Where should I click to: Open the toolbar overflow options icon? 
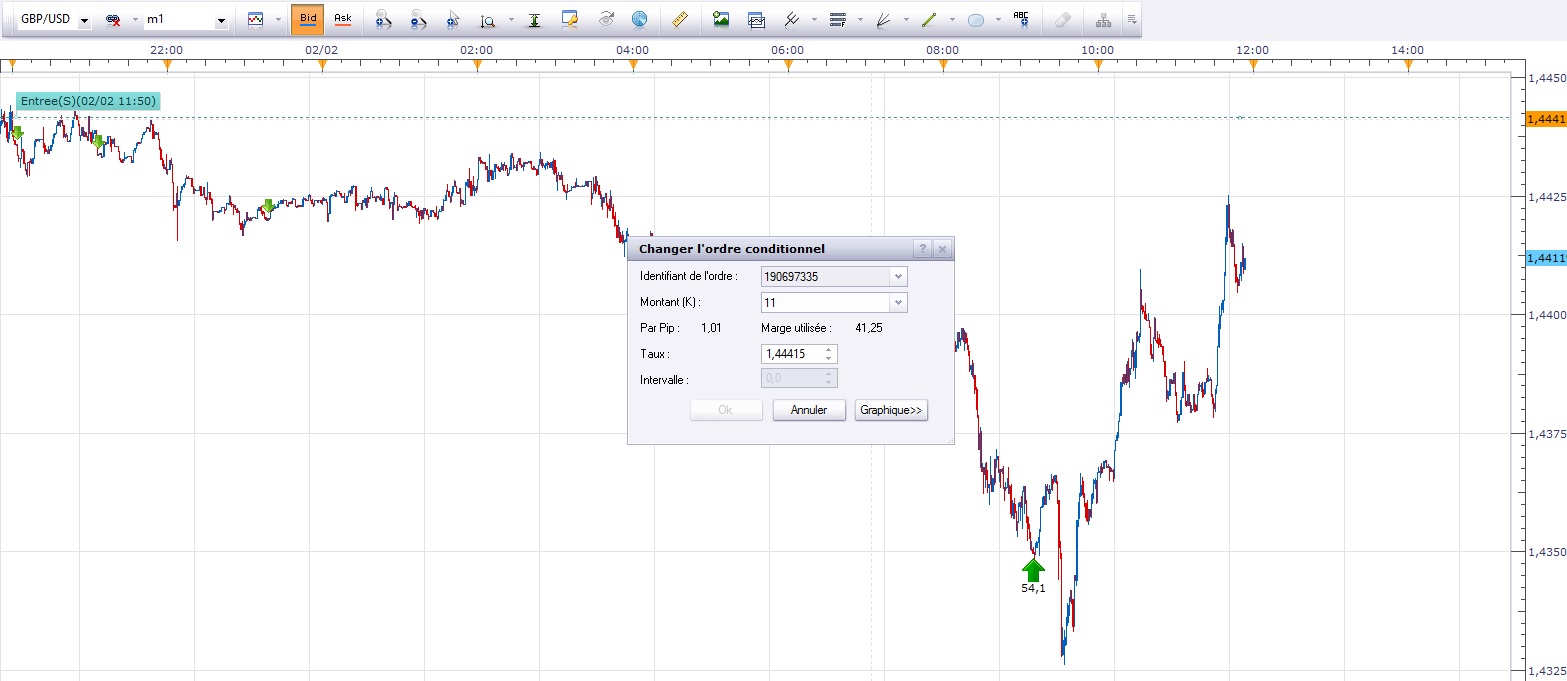click(x=1131, y=19)
